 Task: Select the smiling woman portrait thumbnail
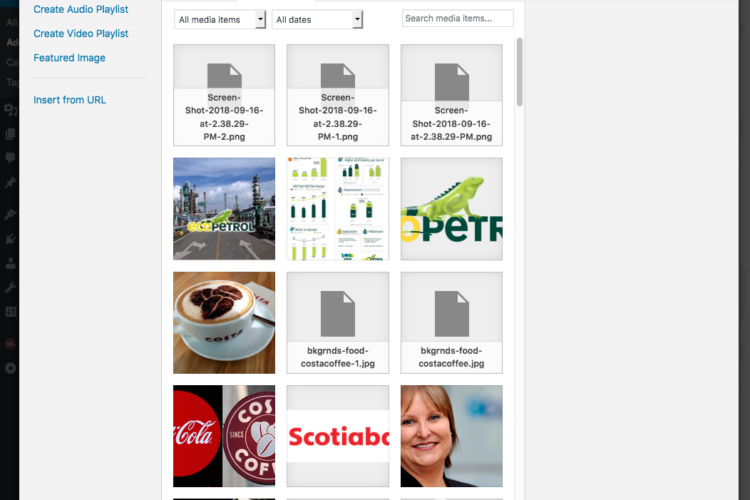[x=452, y=436]
